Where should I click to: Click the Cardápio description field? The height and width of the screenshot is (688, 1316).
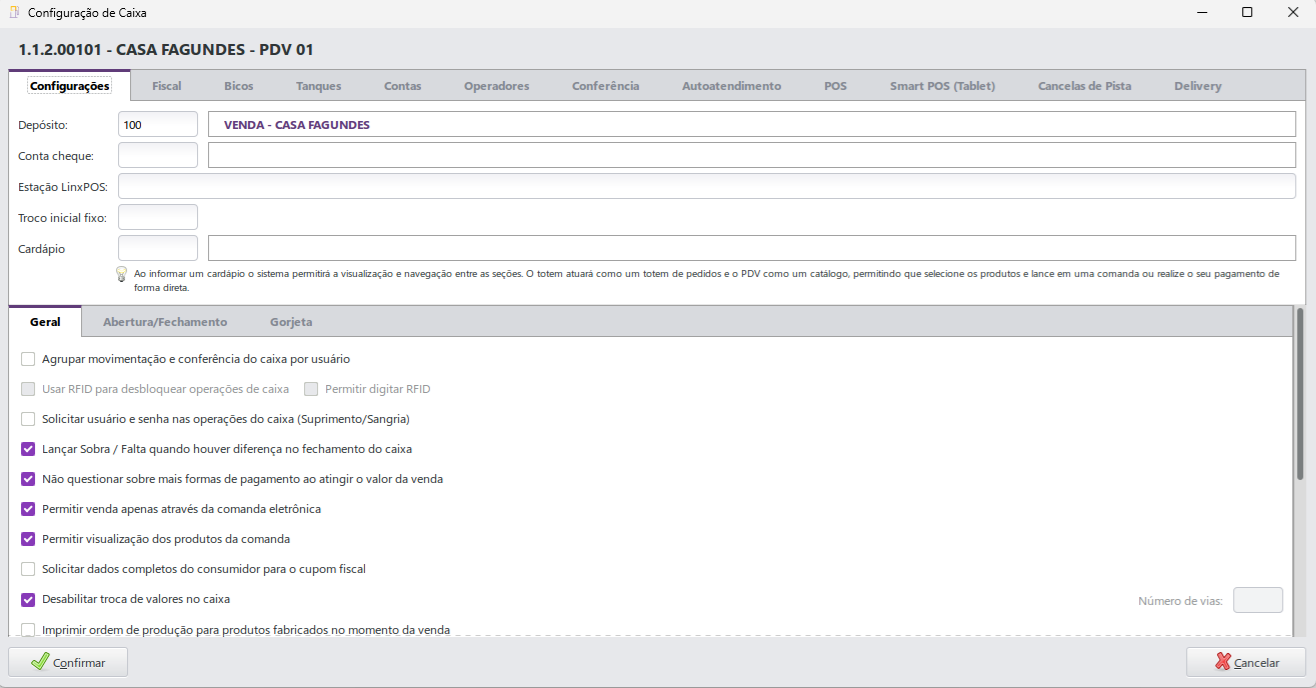tap(752, 248)
